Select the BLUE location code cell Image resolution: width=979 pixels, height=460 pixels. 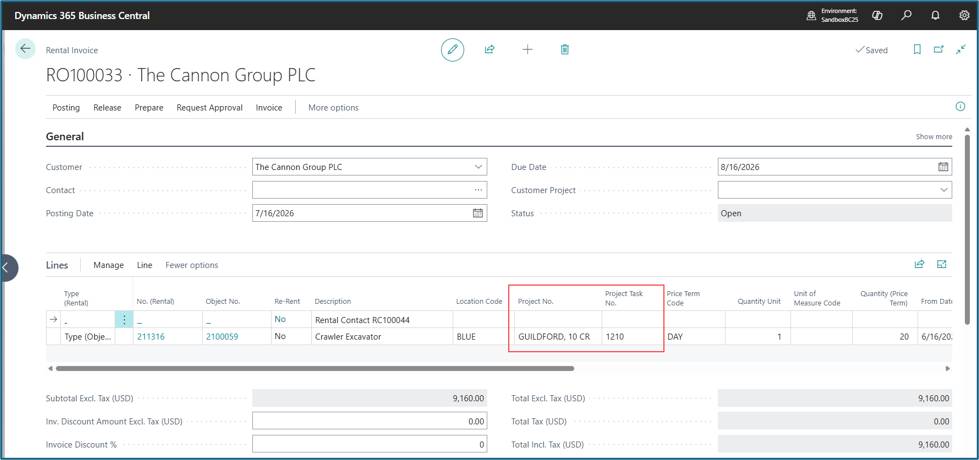click(x=482, y=336)
